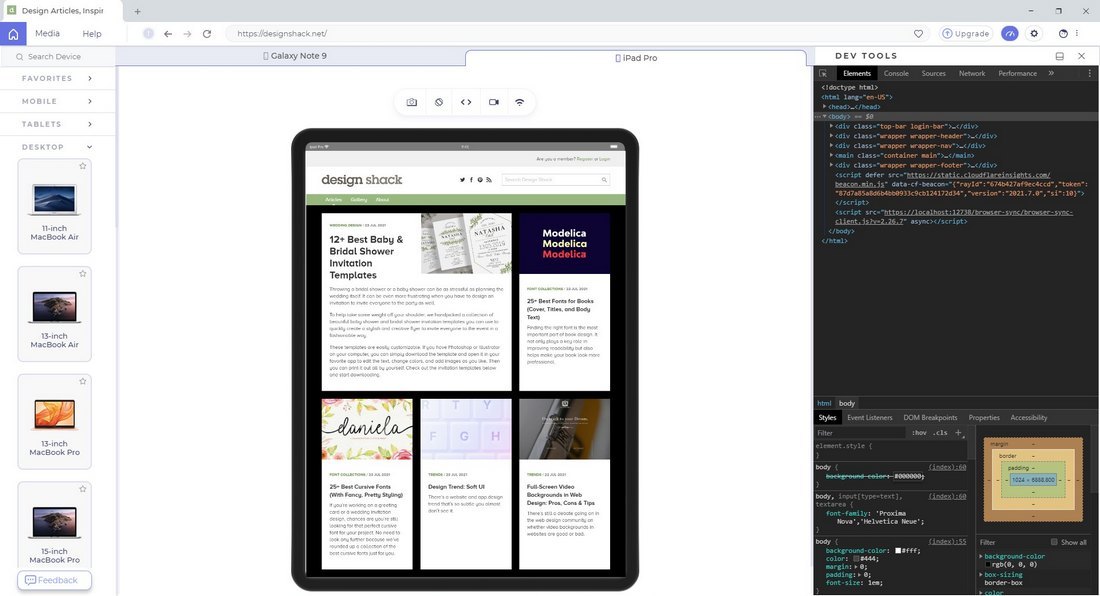Toggle the :hov element state button
This screenshot has width=1100, height=596.
[x=919, y=433]
